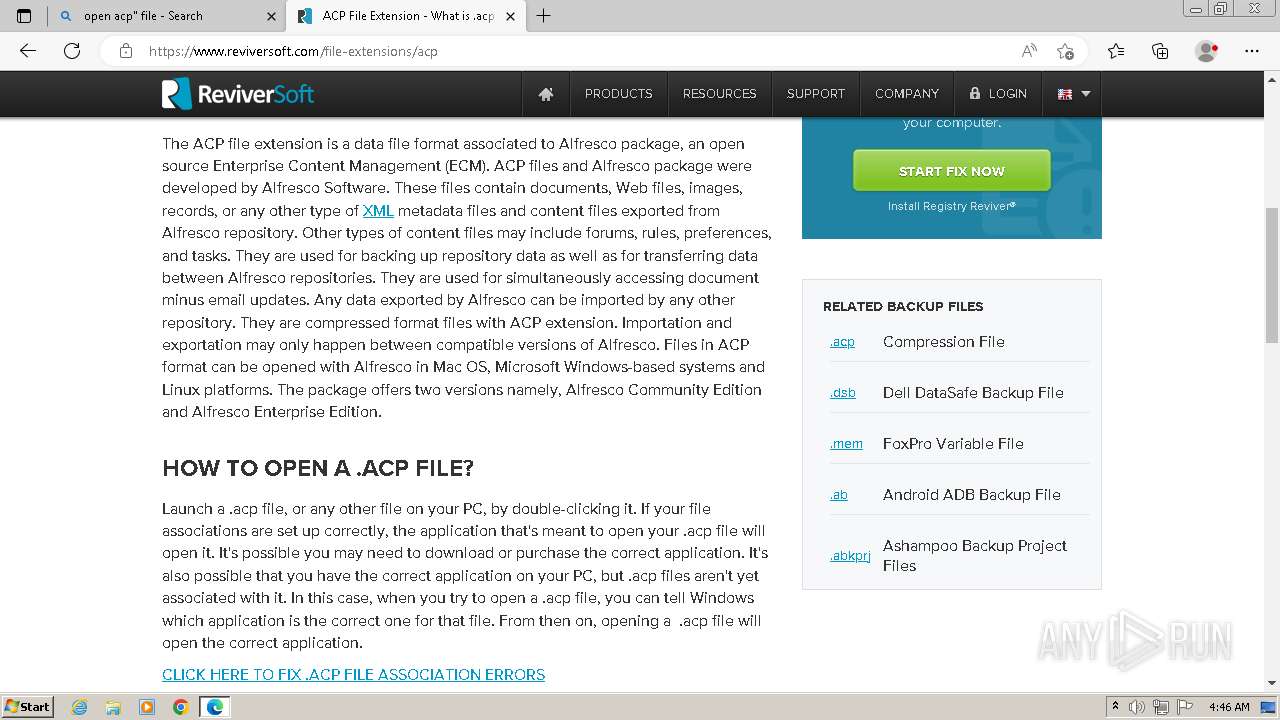Show hidden system tray icons
The height and width of the screenshot is (720, 1280).
click(x=1116, y=706)
